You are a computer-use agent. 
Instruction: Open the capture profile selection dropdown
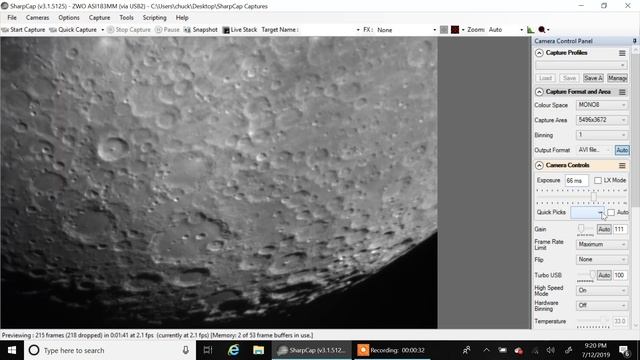click(x=581, y=65)
